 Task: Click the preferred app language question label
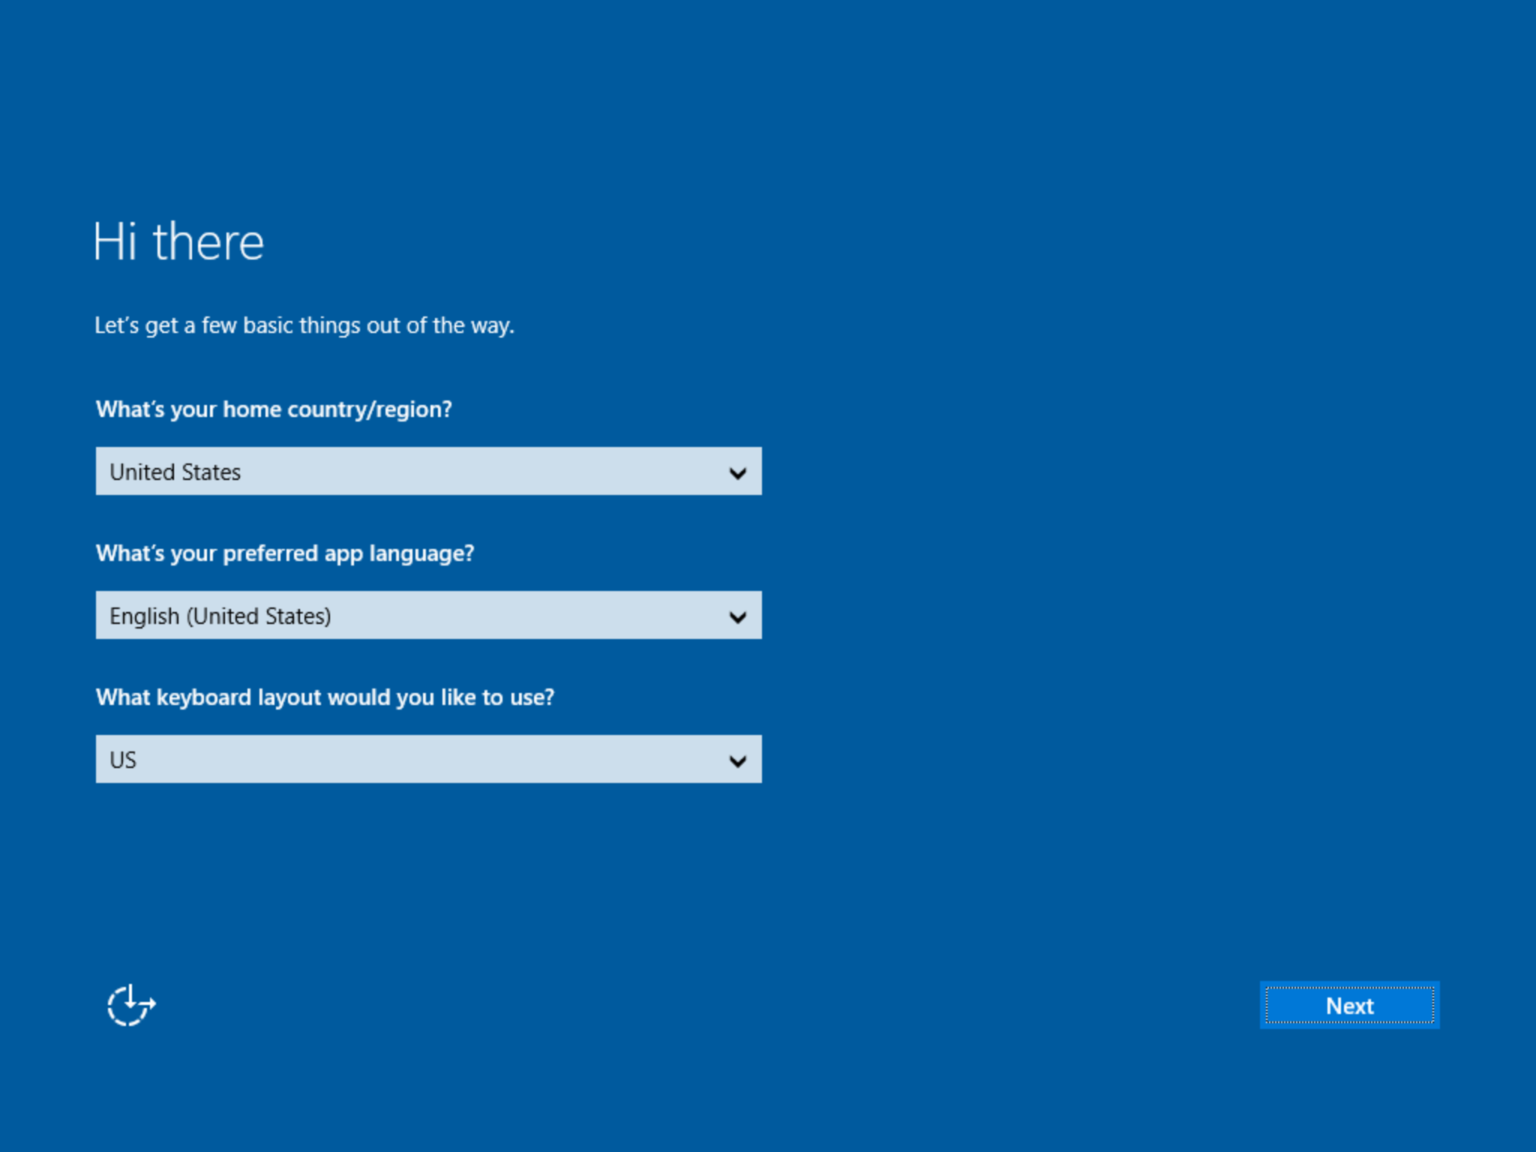click(285, 553)
